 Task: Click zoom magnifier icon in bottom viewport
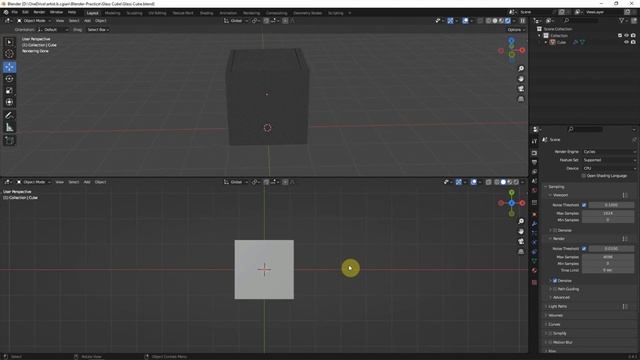pyautogui.click(x=521, y=221)
